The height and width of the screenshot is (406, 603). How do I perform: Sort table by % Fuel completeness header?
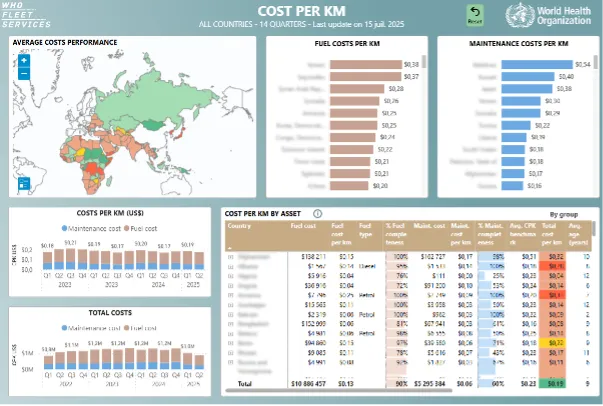tap(396, 234)
